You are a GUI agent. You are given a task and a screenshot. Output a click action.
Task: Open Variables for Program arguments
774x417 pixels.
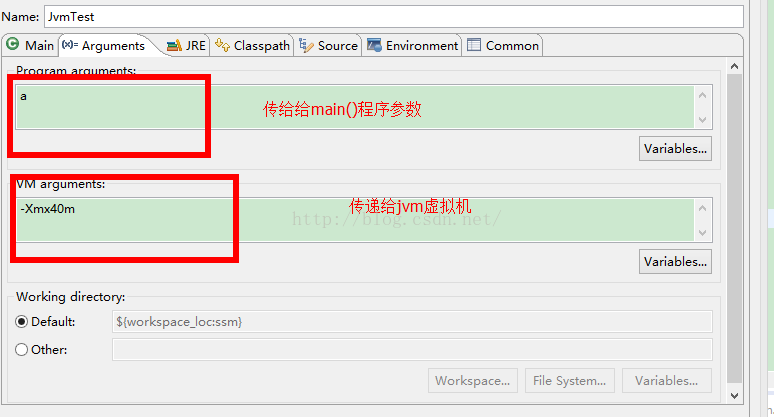coord(675,149)
